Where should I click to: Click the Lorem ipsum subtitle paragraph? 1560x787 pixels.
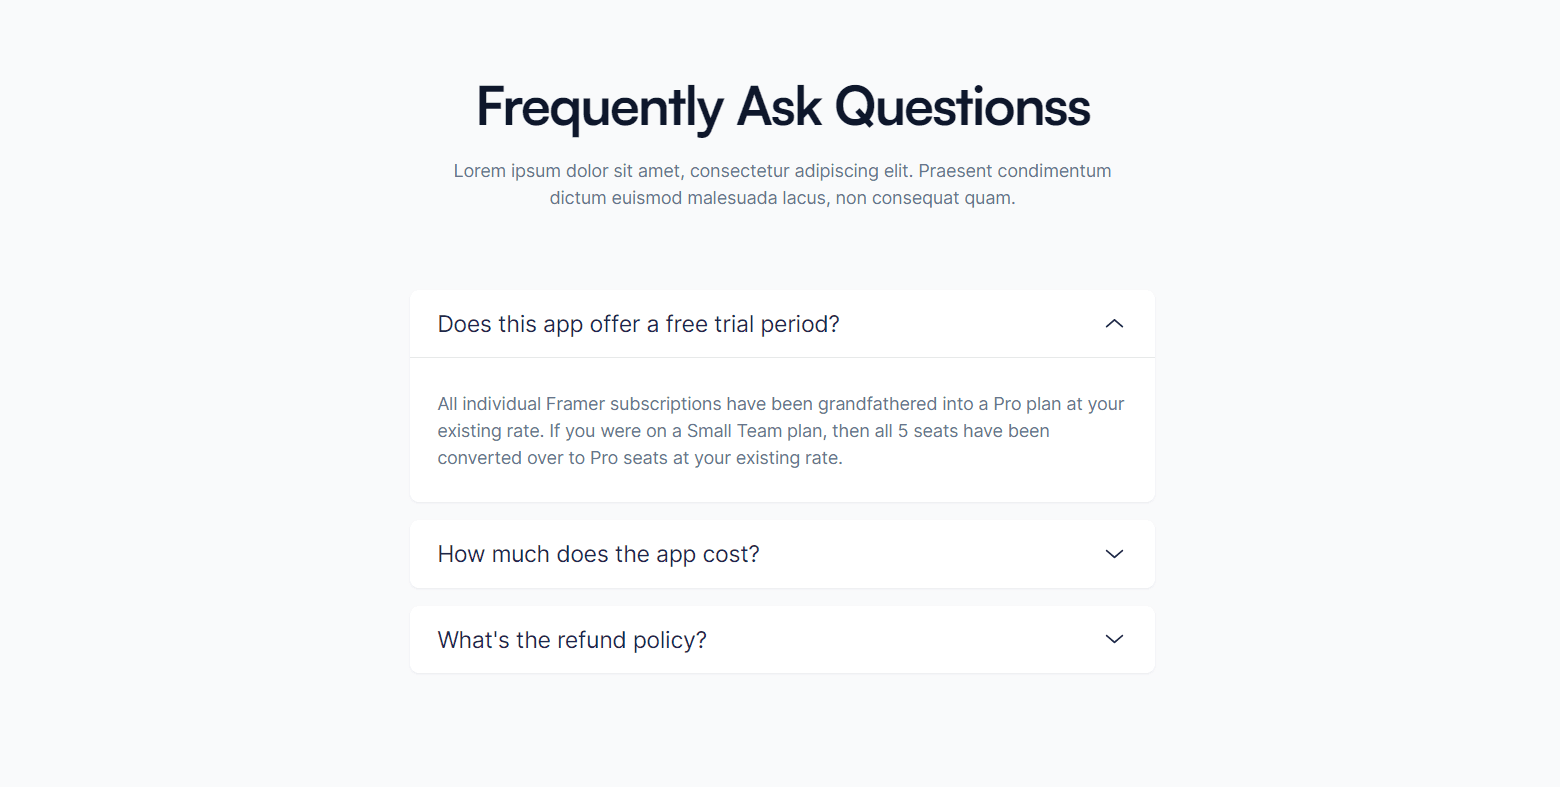click(x=782, y=184)
